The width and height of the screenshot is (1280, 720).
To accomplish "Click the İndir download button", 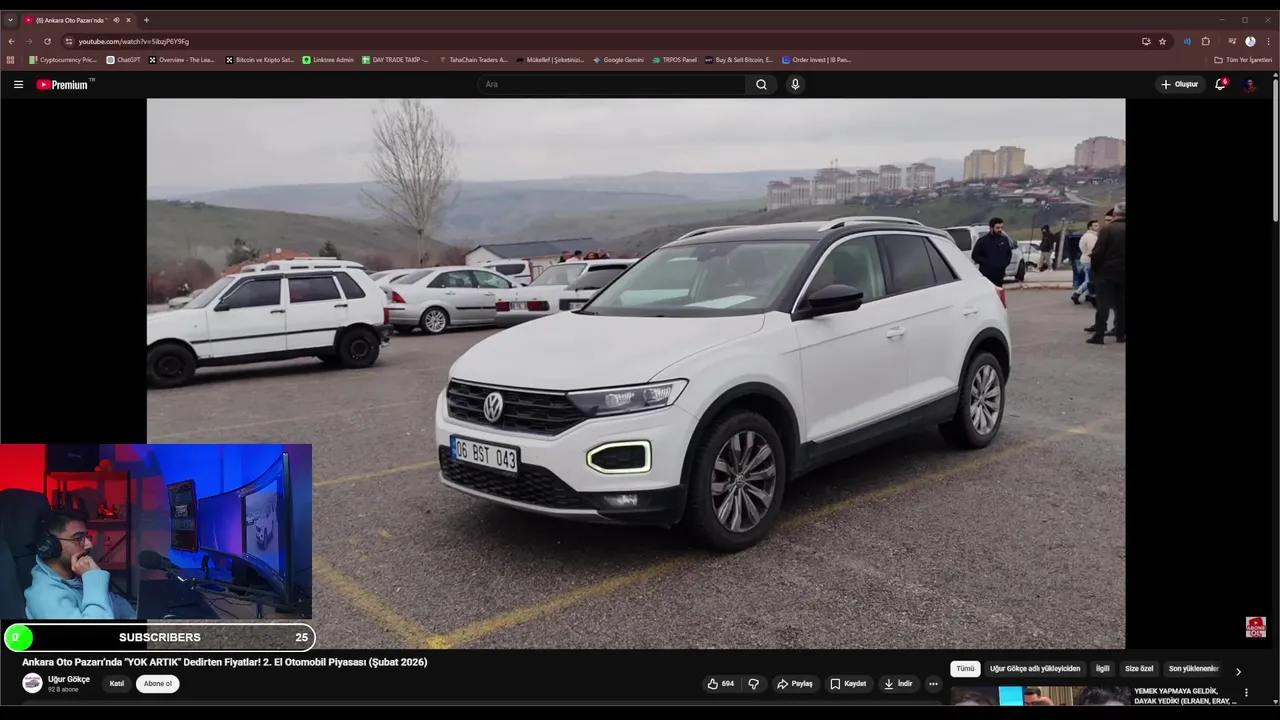I will coord(898,684).
